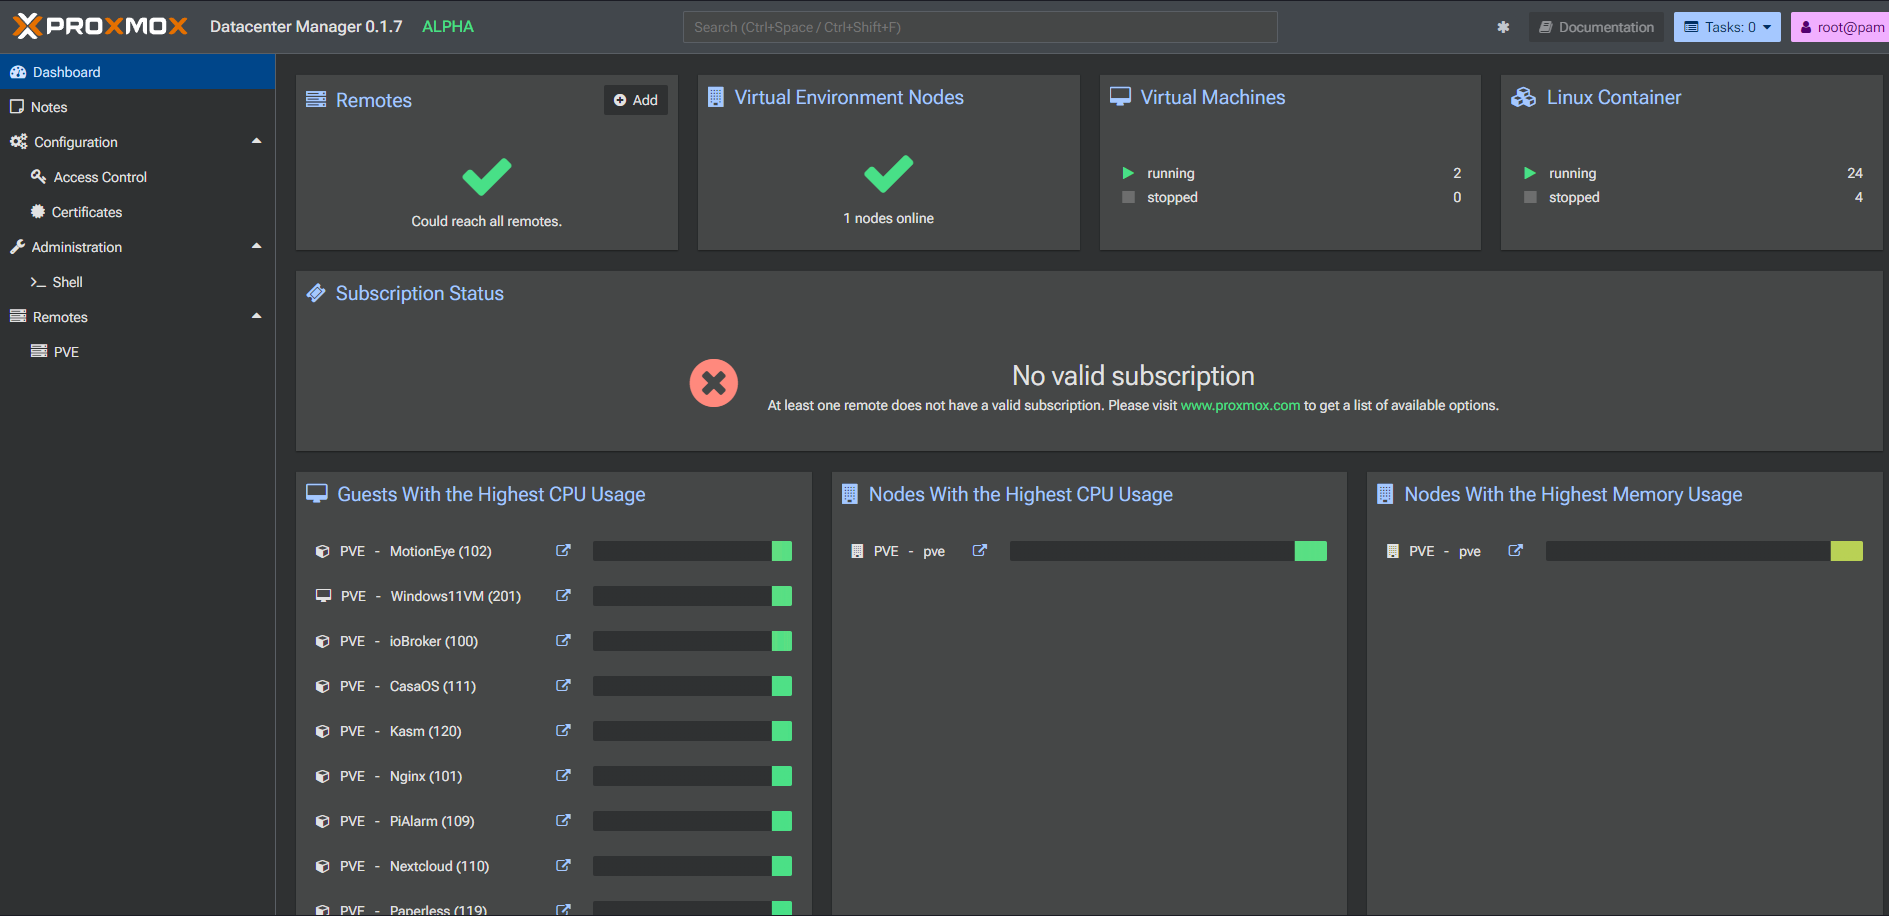Click the red no-subscription error icon
This screenshot has height=916, width=1889.
pyautogui.click(x=714, y=383)
